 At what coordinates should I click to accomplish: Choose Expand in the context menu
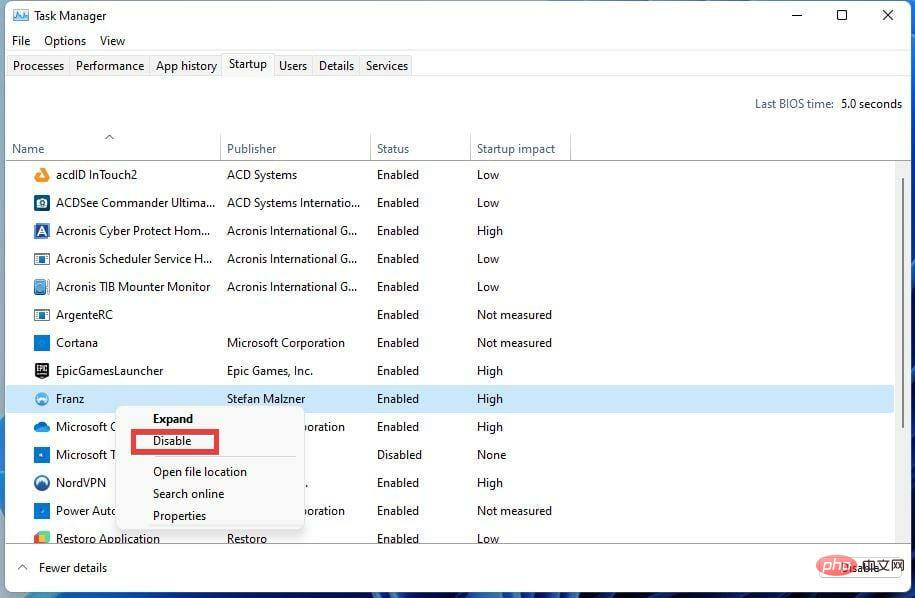172,419
